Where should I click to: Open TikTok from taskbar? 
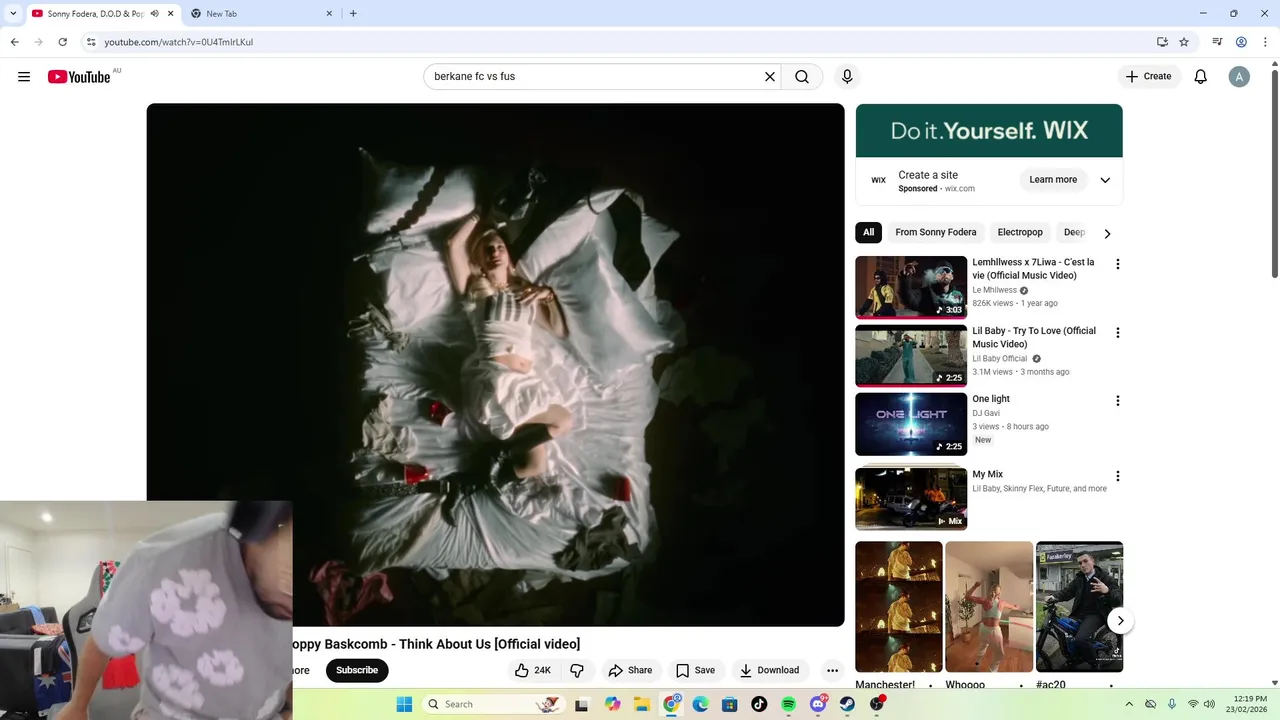pos(759,704)
